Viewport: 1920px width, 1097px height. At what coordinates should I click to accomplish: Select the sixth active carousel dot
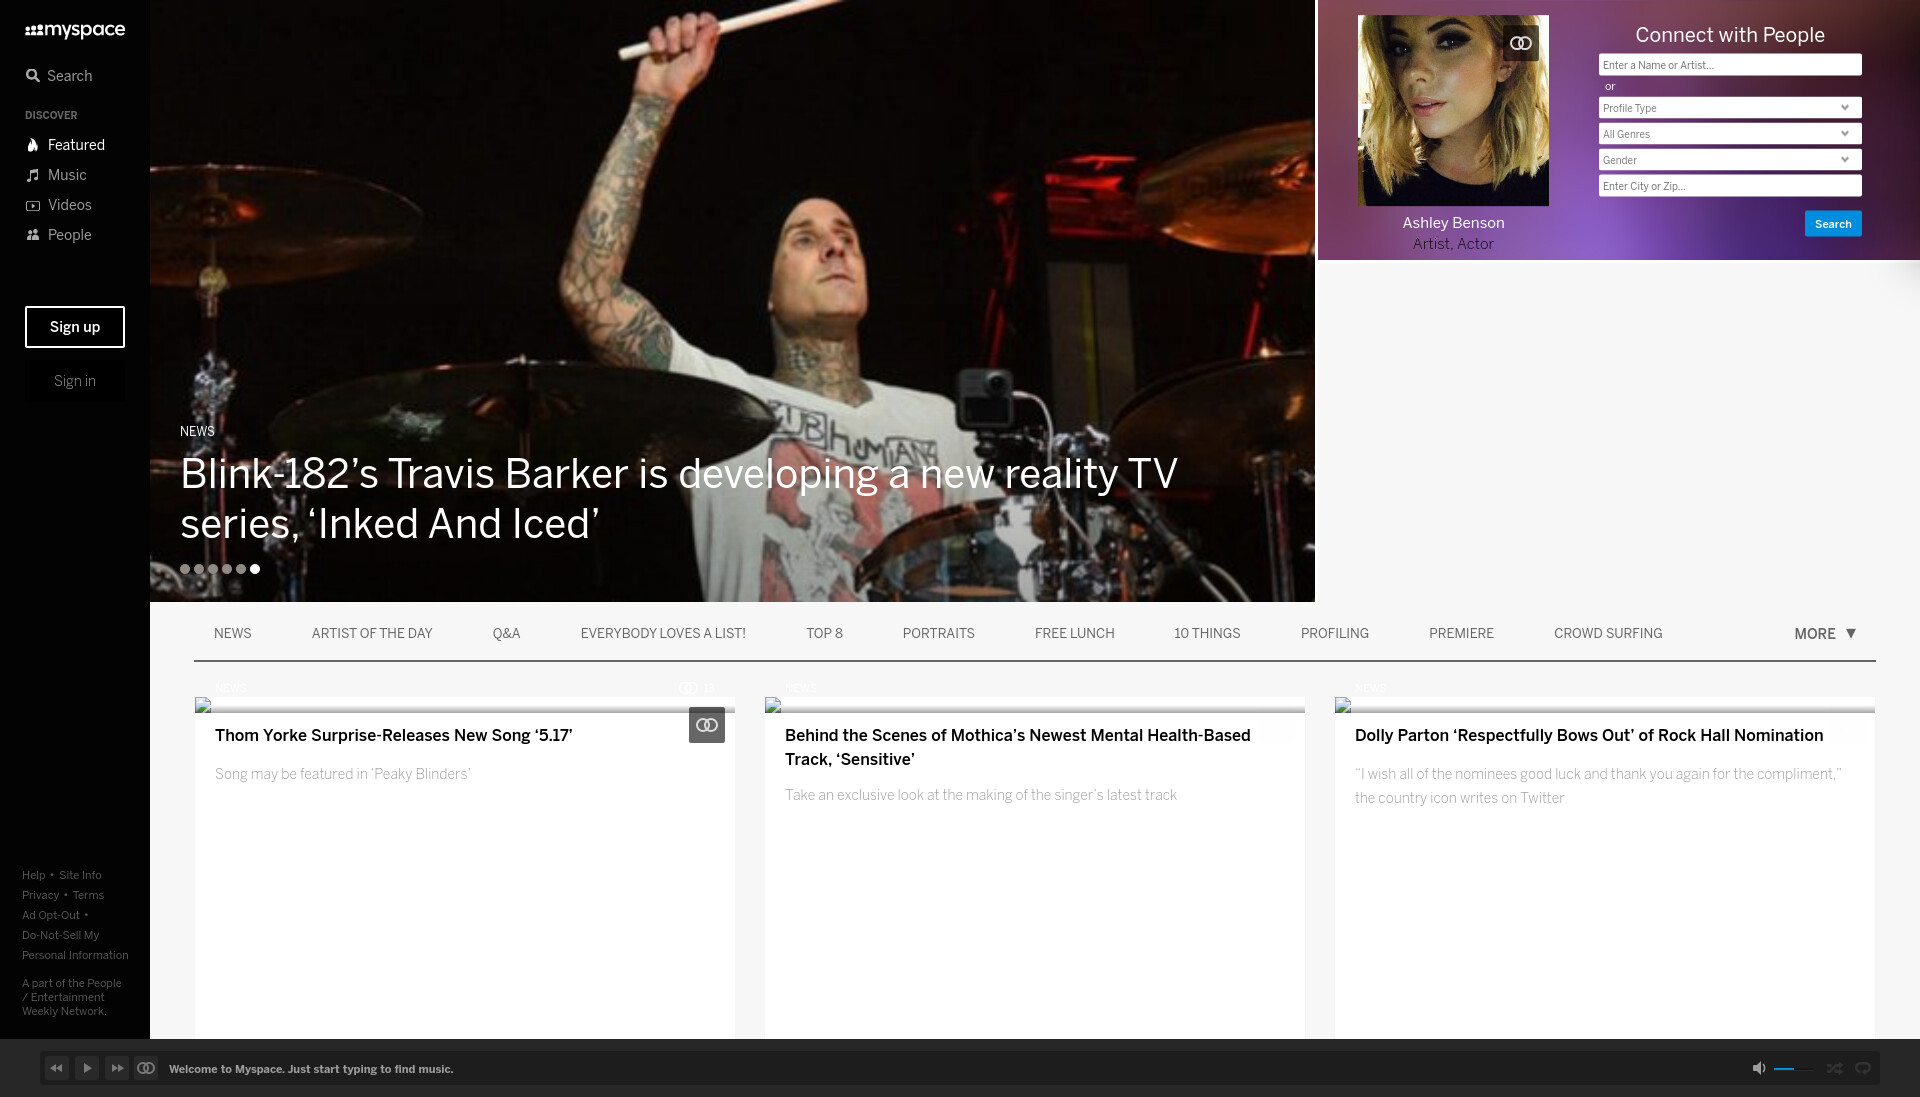(x=255, y=569)
